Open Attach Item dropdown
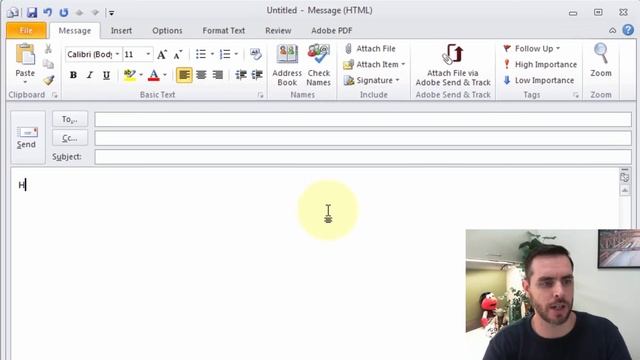The height and width of the screenshot is (360, 640). tap(374, 64)
